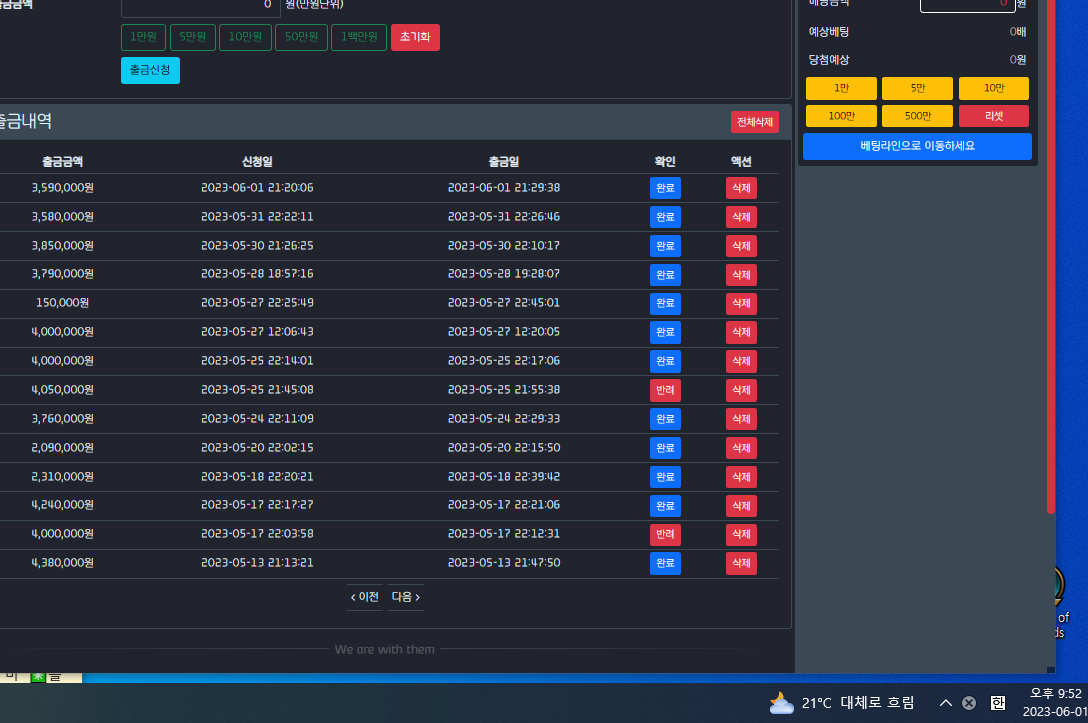Image resolution: width=1088 pixels, height=723 pixels.
Task: Delete the rejected 4,050,000원 withdrawal row
Action: tap(741, 390)
